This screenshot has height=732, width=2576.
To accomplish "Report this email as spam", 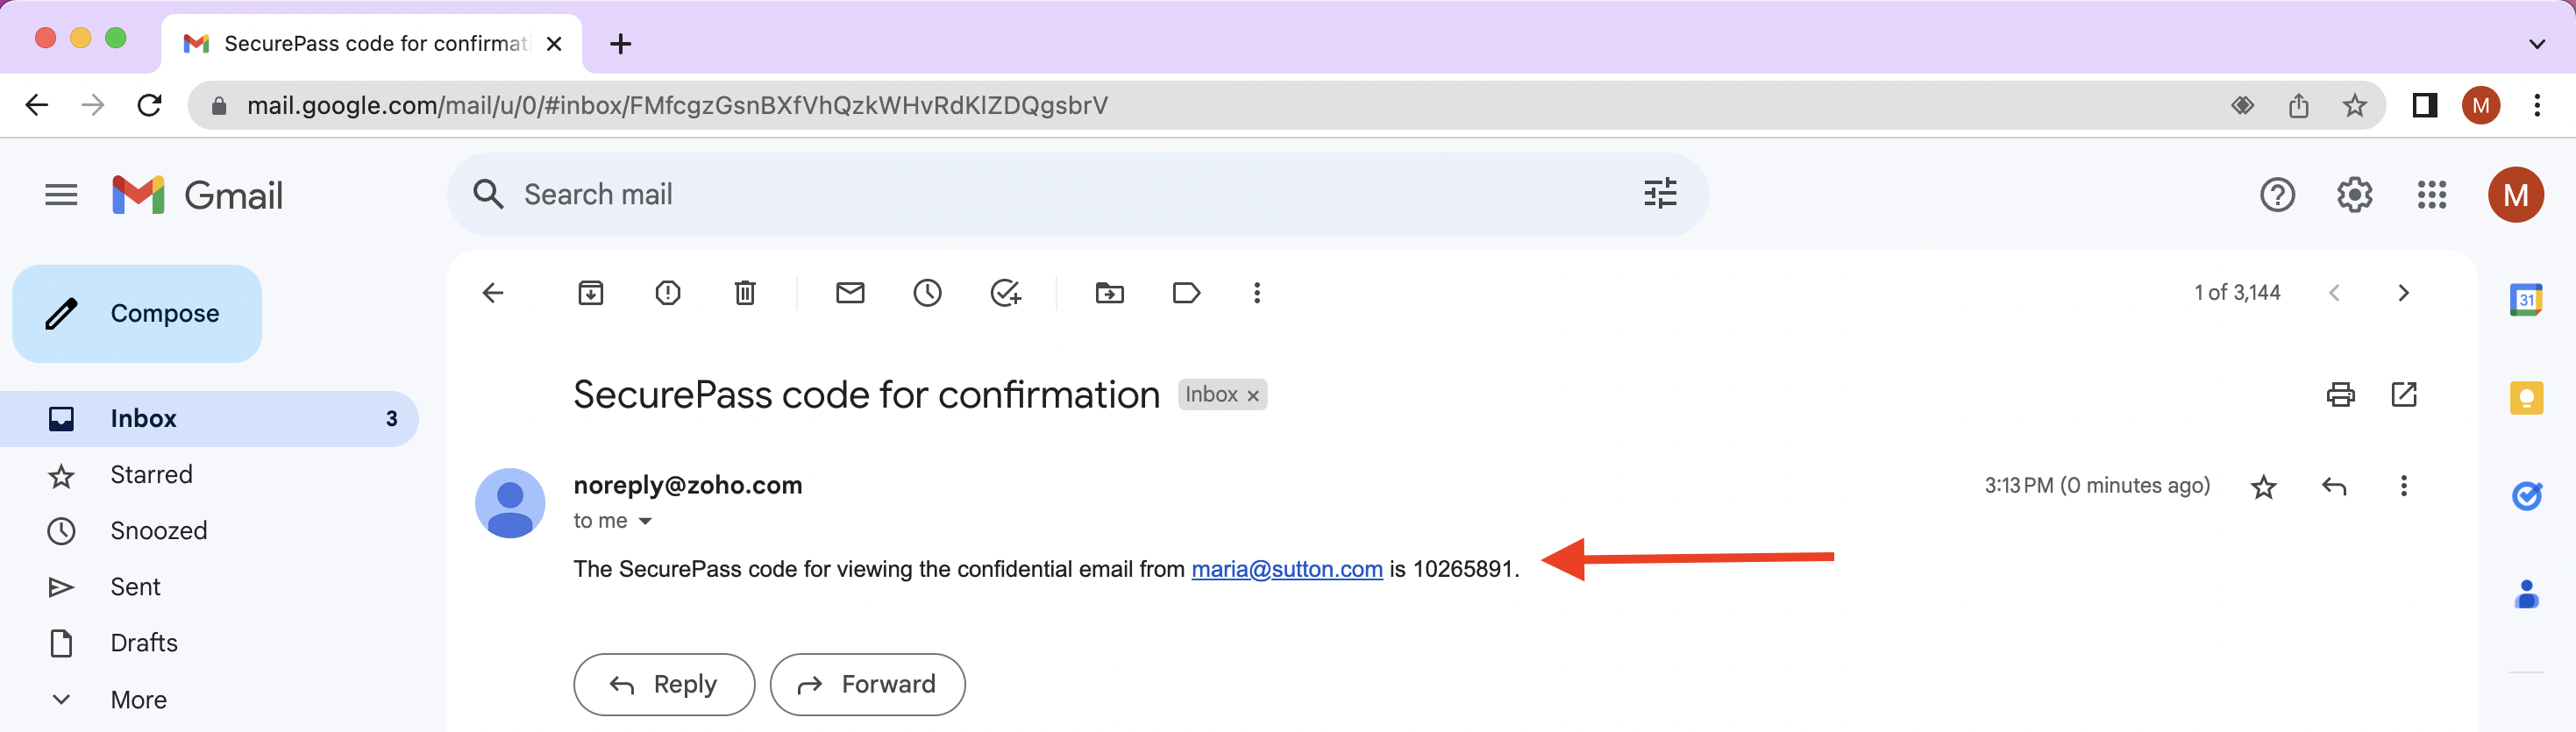I will pos(668,293).
